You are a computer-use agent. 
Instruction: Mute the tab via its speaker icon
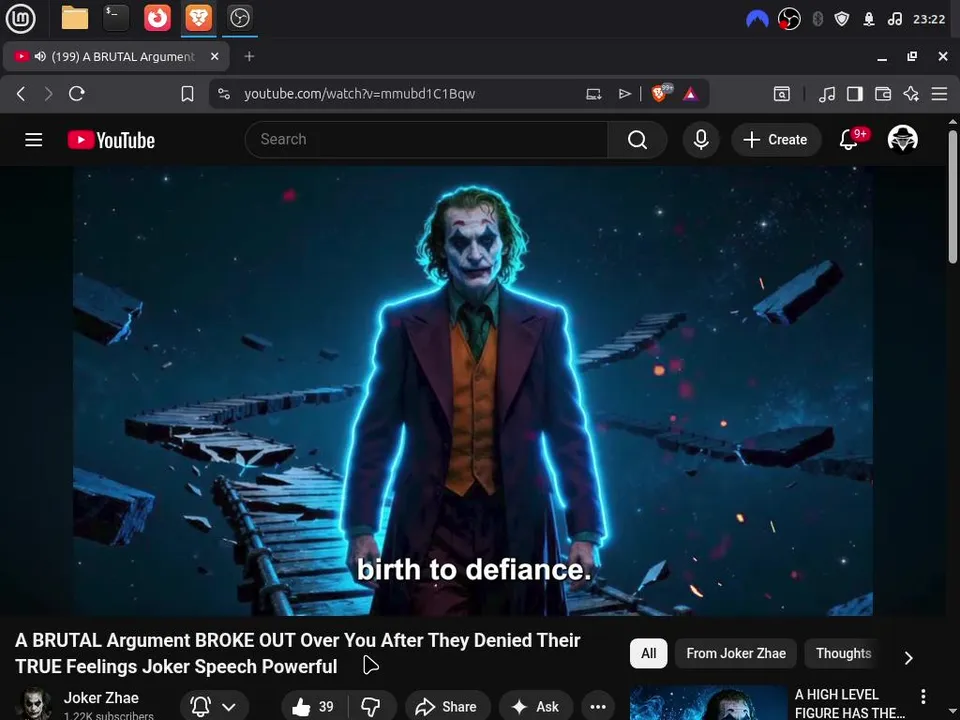40,56
